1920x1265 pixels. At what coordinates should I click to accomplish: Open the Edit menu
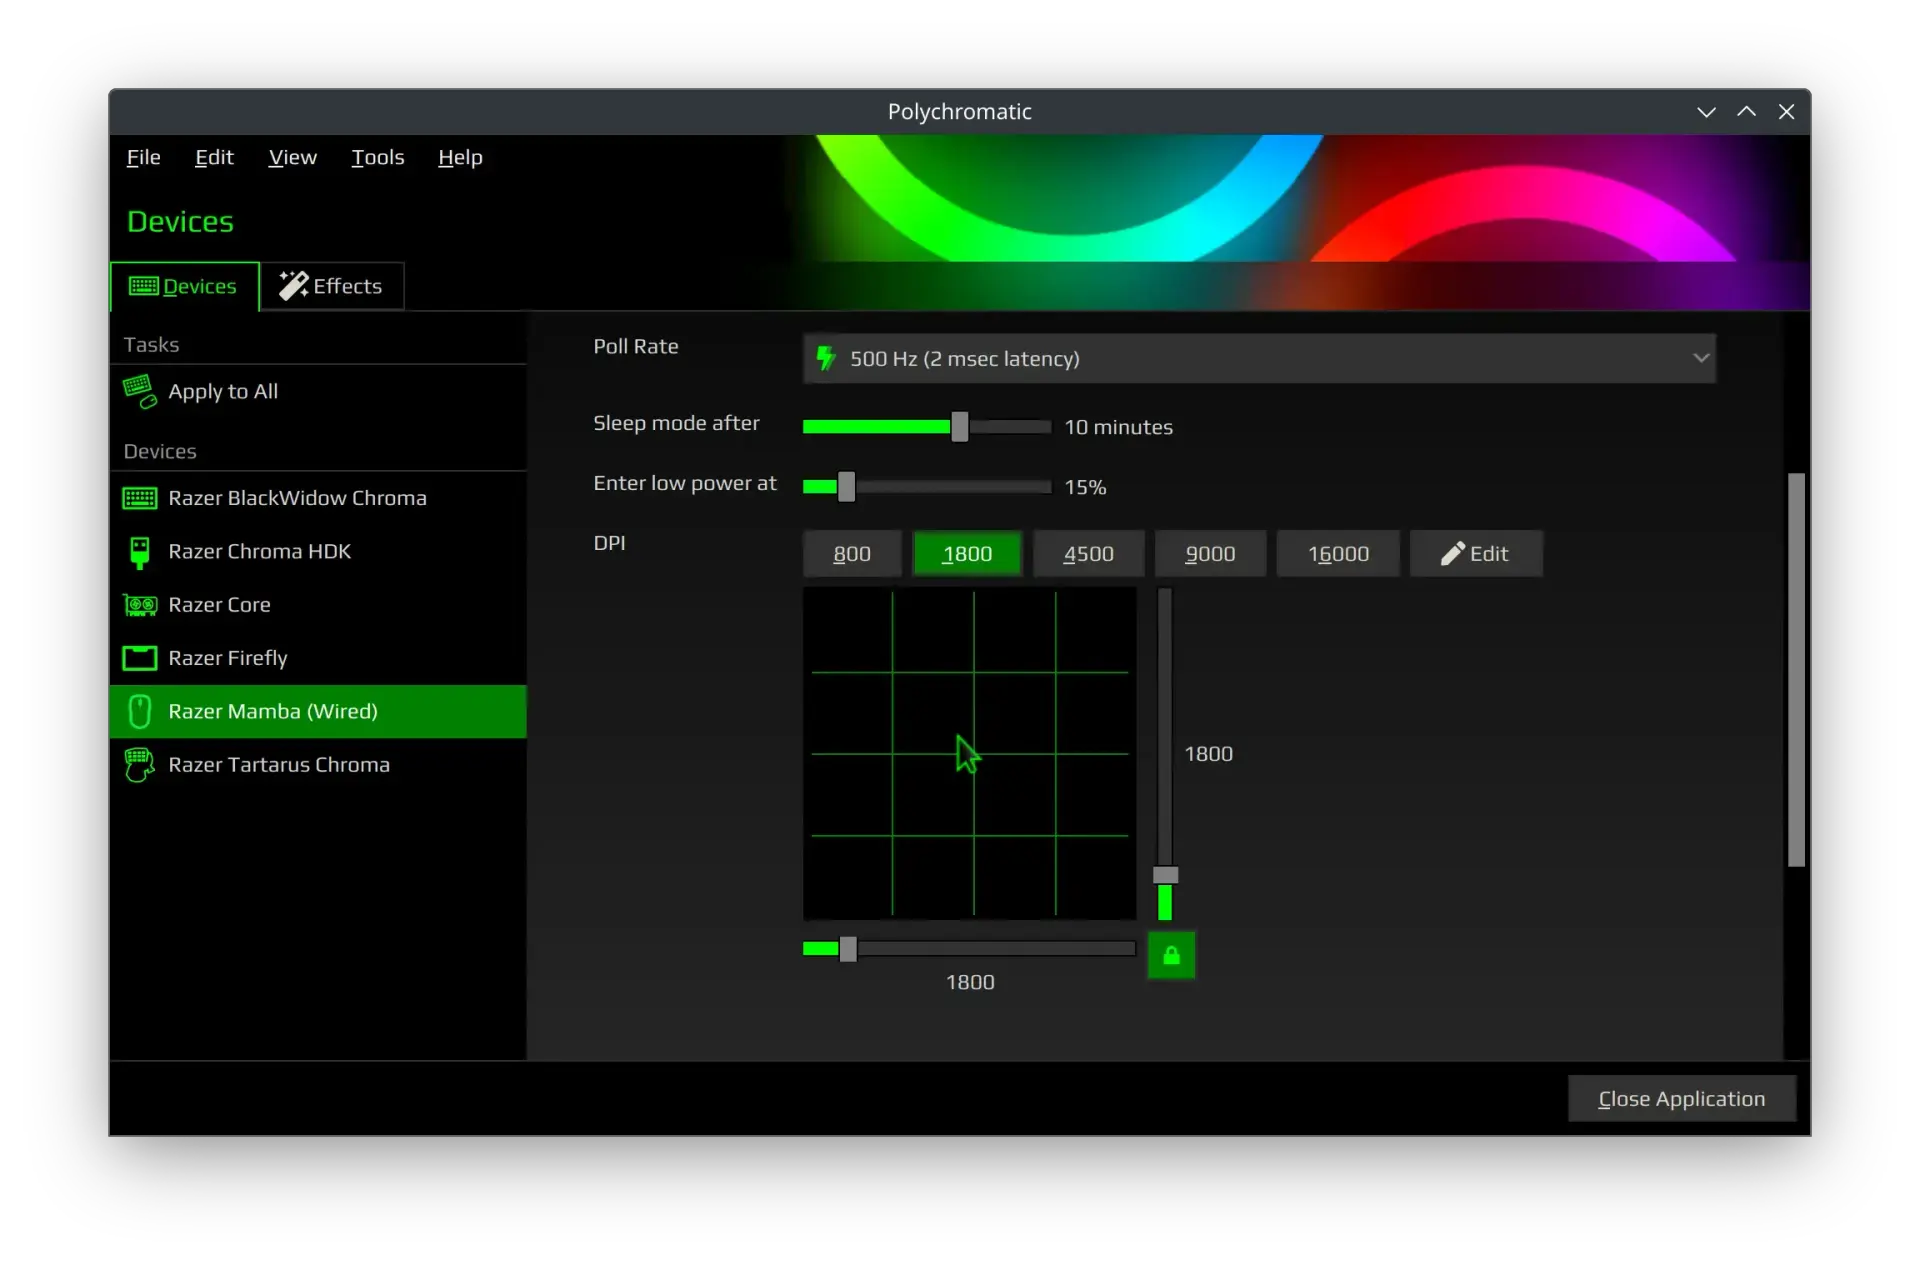tap(214, 157)
